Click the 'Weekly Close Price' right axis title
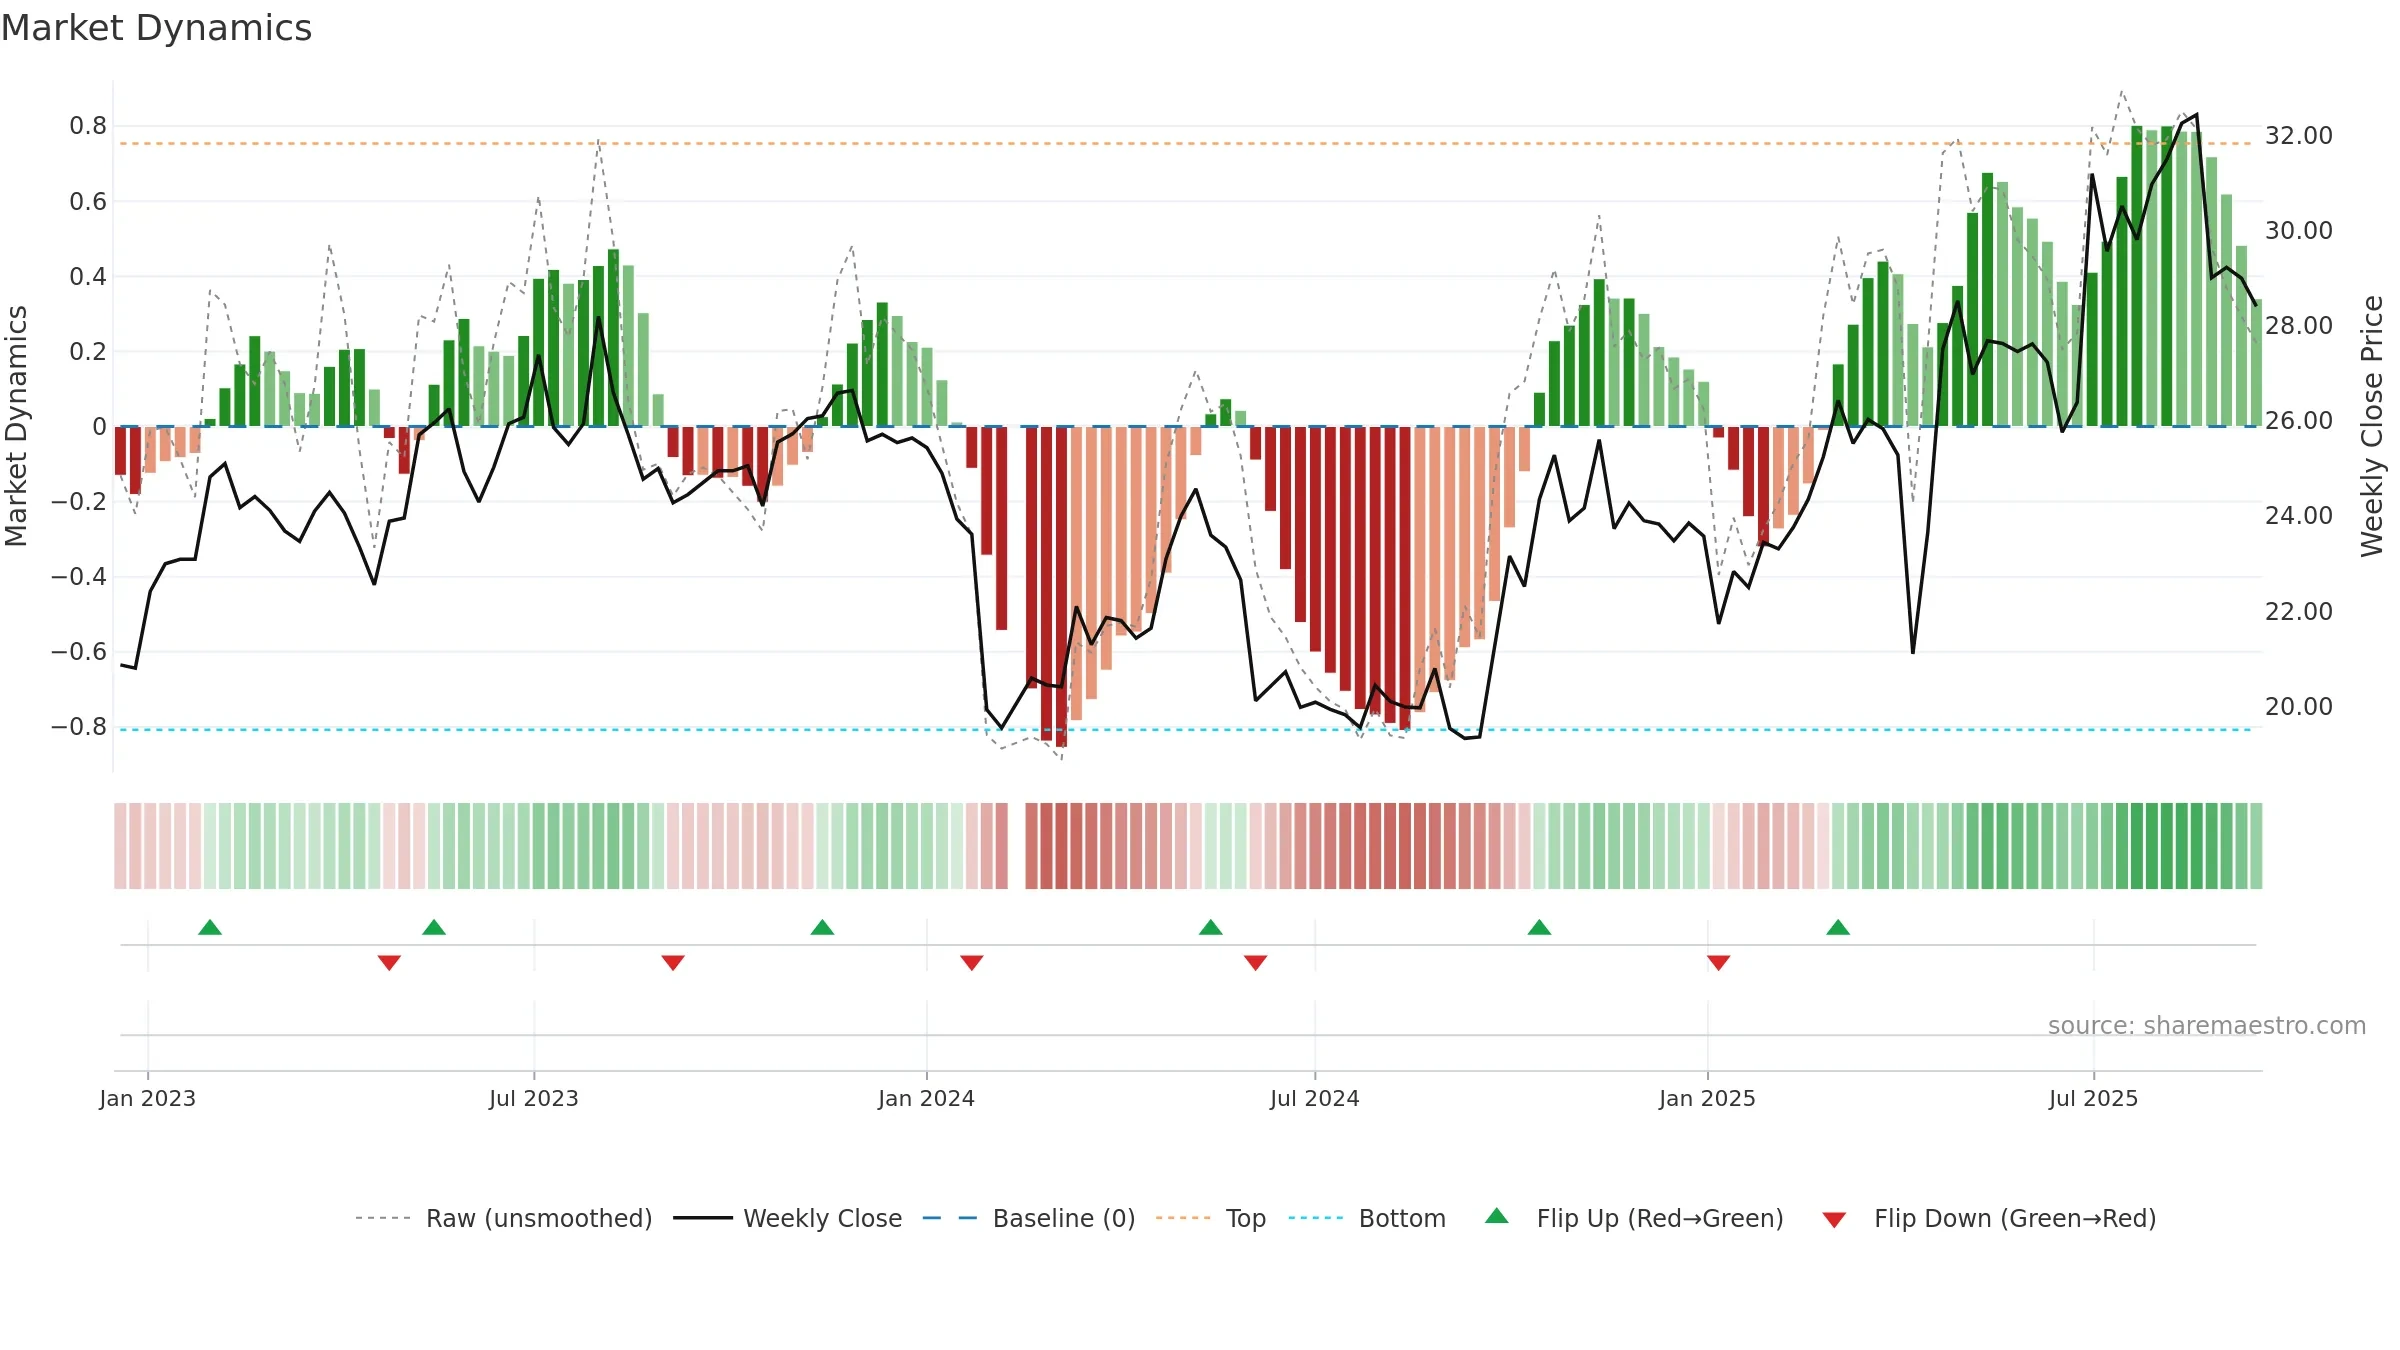The image size is (2400, 1350). 2372,426
